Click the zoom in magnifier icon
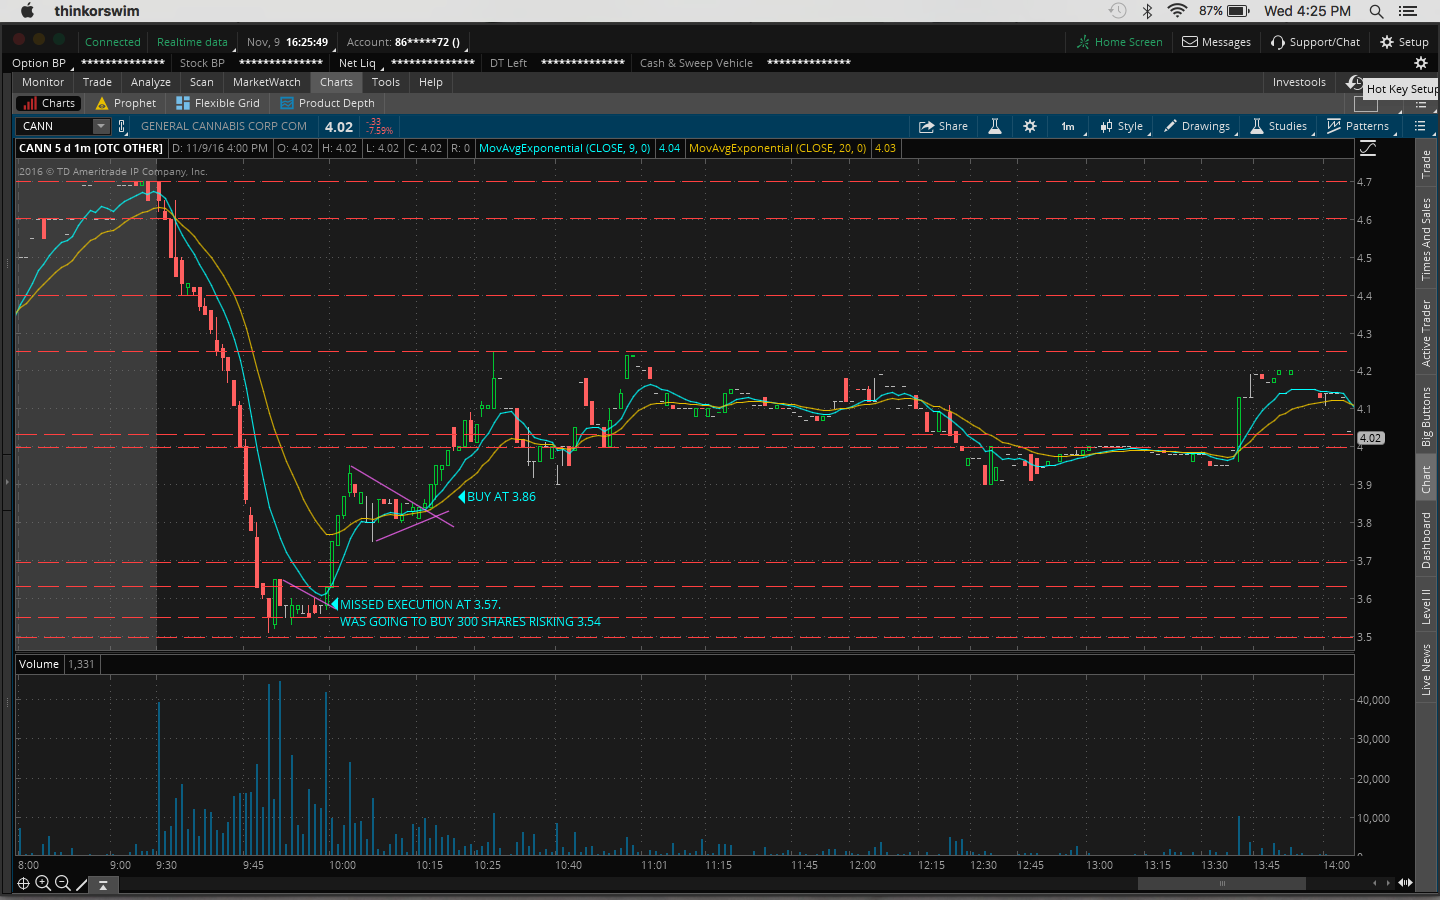Screen dimensions: 1440x900 click(43, 883)
